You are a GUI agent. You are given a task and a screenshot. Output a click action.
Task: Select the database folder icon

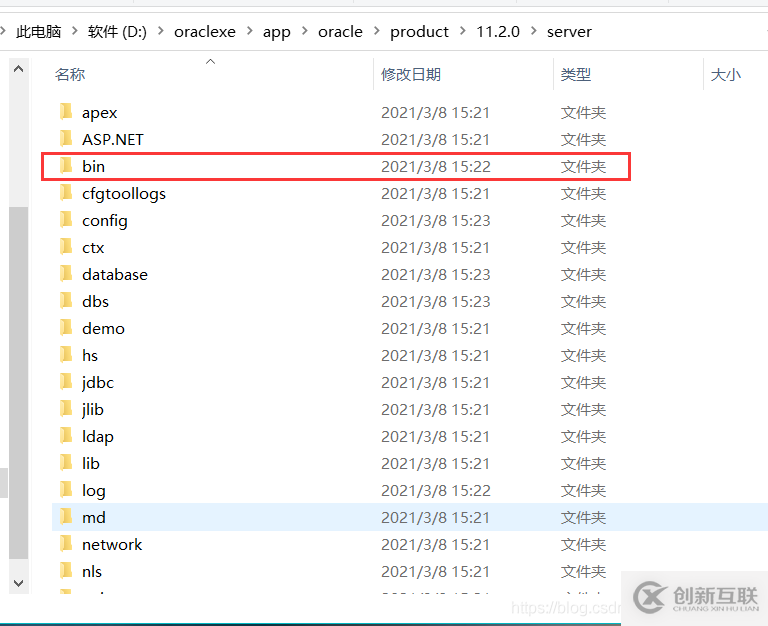click(66, 274)
